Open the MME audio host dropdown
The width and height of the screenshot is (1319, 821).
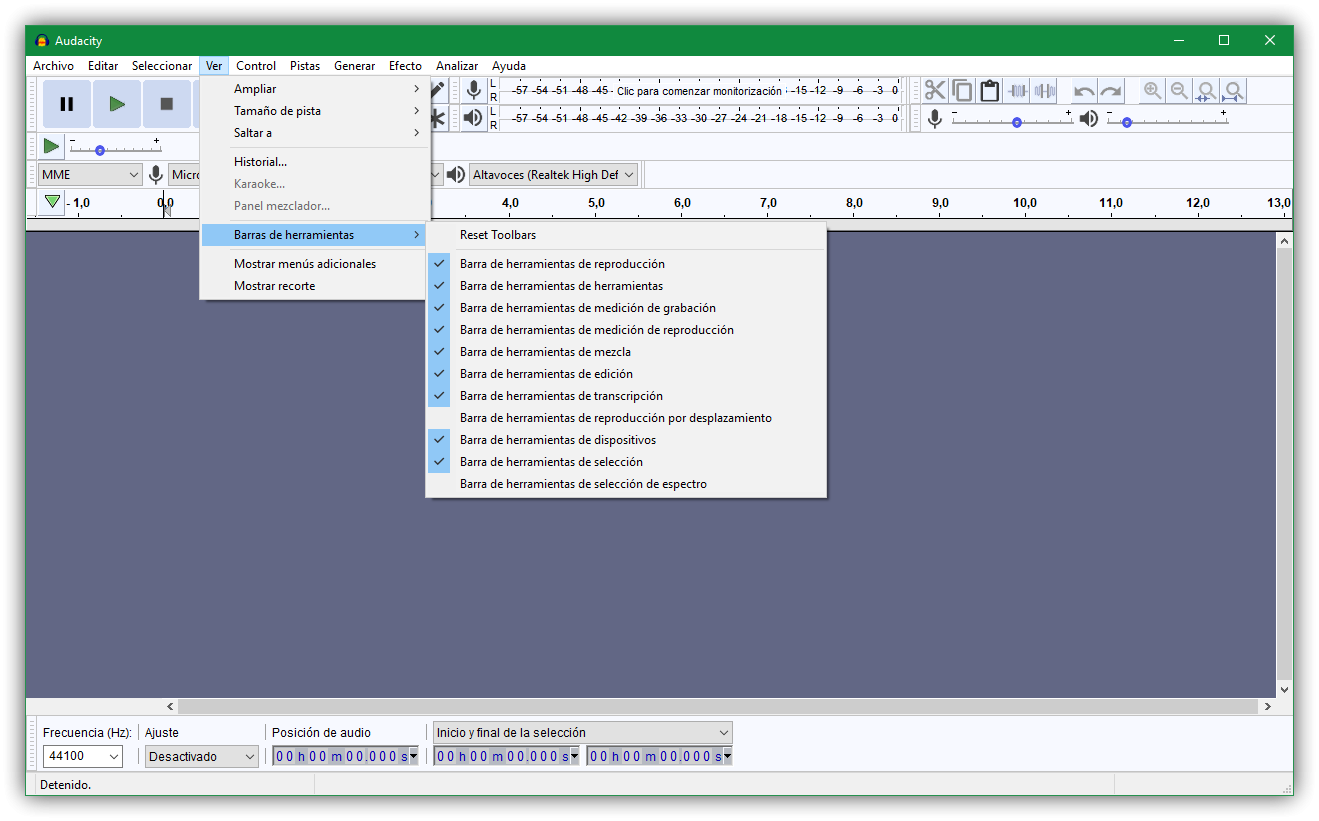click(x=90, y=175)
